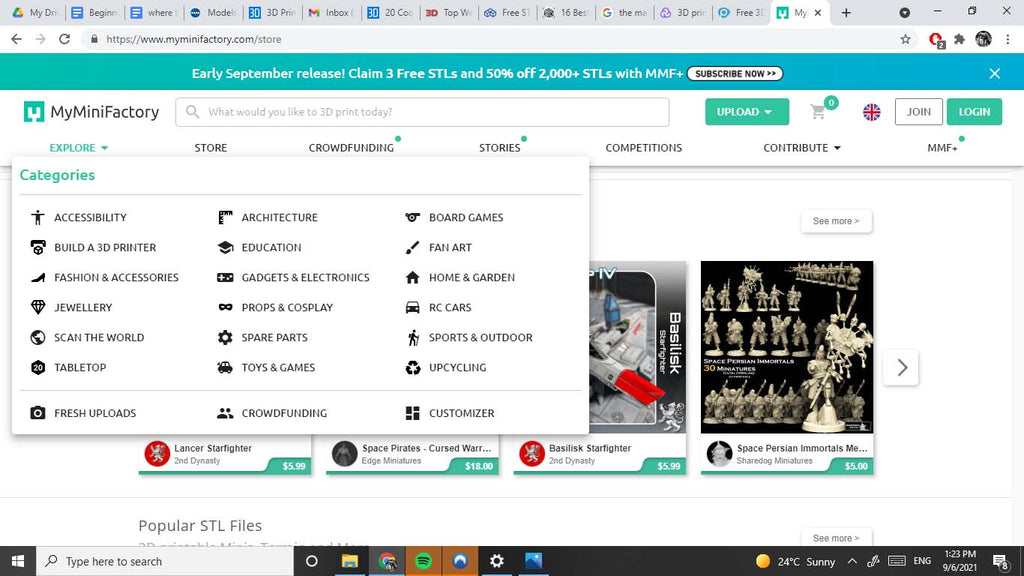This screenshot has width=1024, height=576.
Task: Select the Build a 3D Printer icon
Action: pyautogui.click(x=38, y=248)
